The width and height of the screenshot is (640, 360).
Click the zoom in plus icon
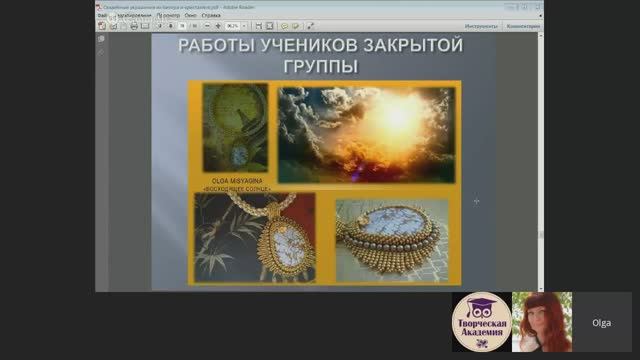pos(218,26)
